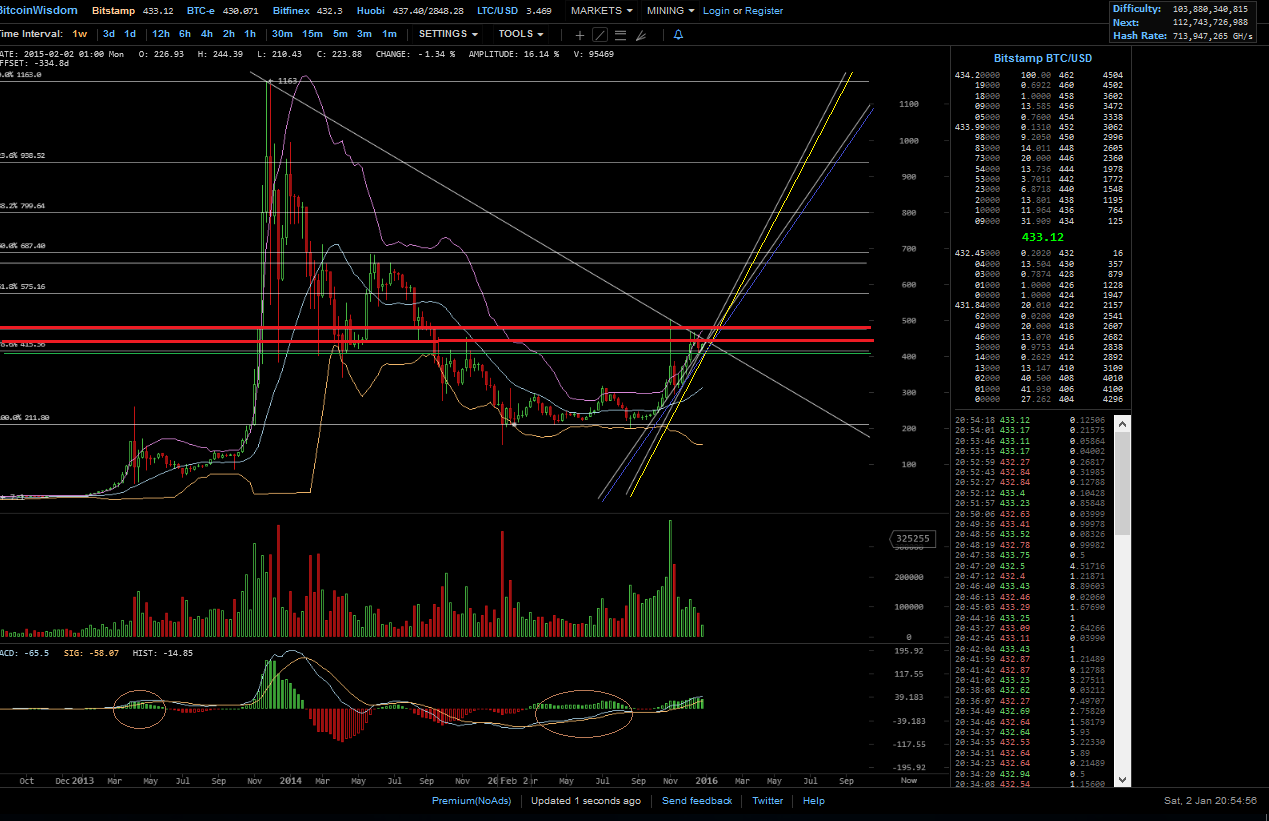Set time interval to 4h

tap(207, 34)
